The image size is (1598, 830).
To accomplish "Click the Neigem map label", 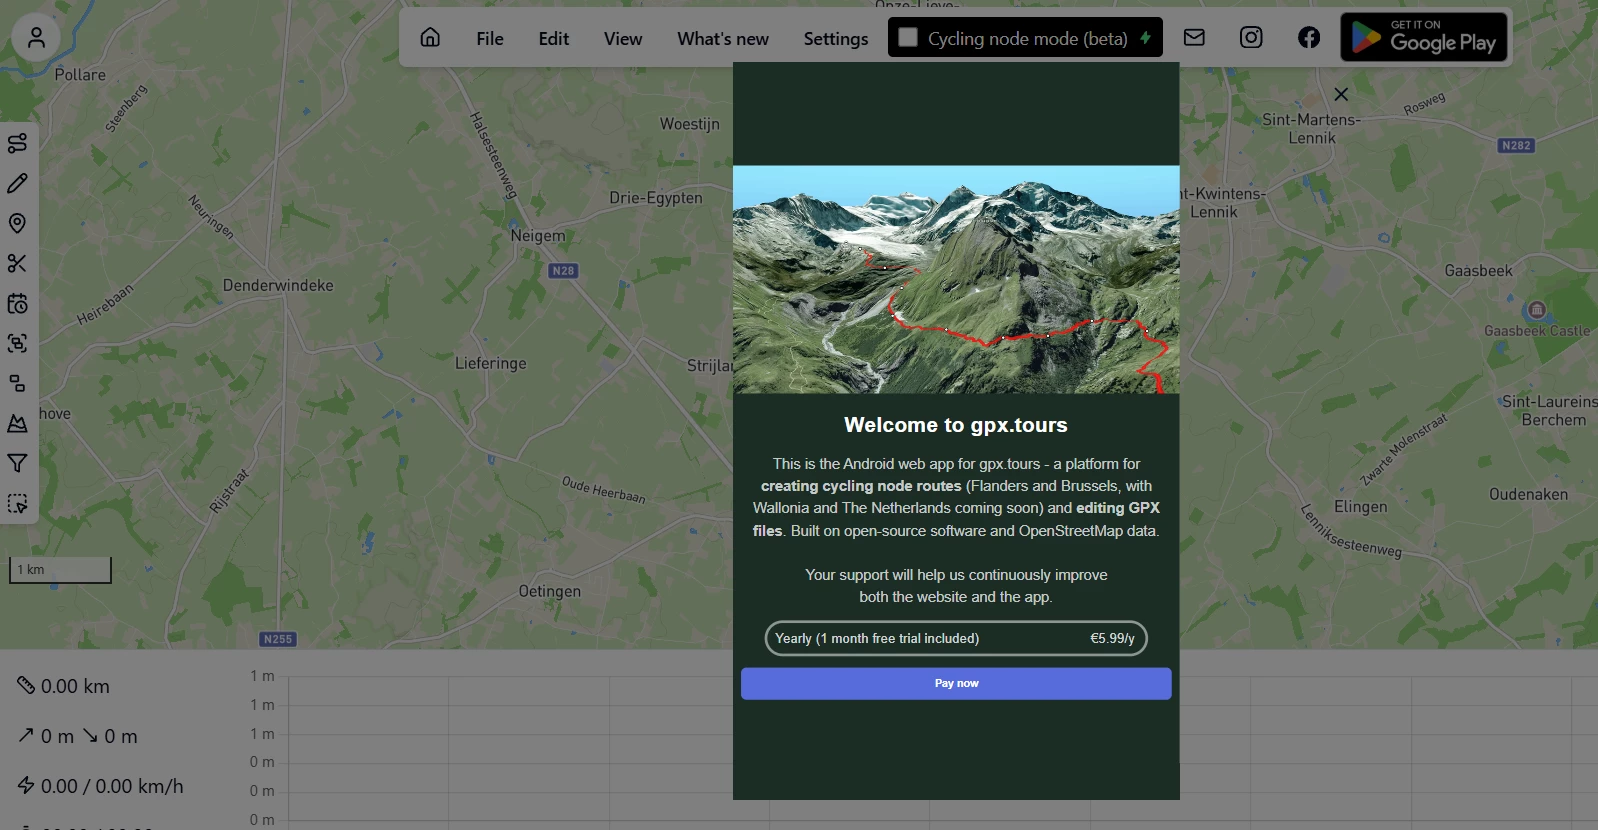I will click(538, 236).
